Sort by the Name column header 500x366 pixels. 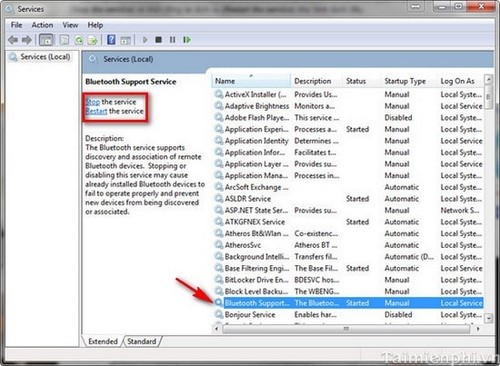point(251,81)
